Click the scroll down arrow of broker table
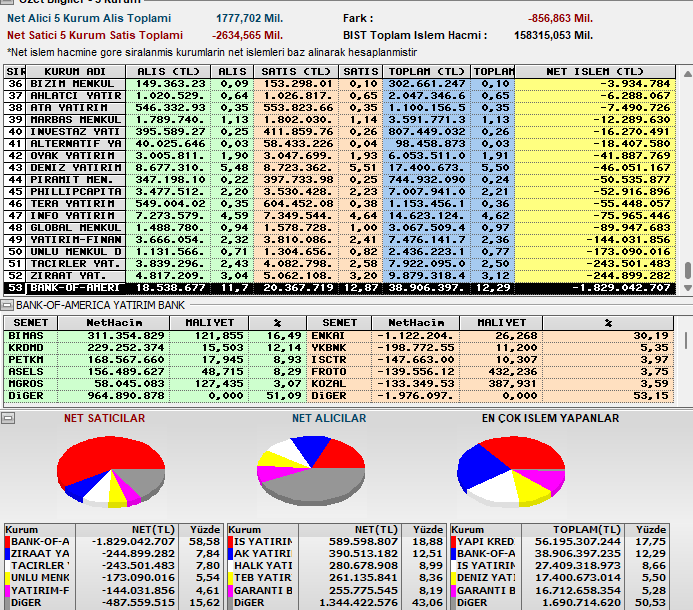Viewport: 693px width, 610px height. pyautogui.click(x=687, y=287)
